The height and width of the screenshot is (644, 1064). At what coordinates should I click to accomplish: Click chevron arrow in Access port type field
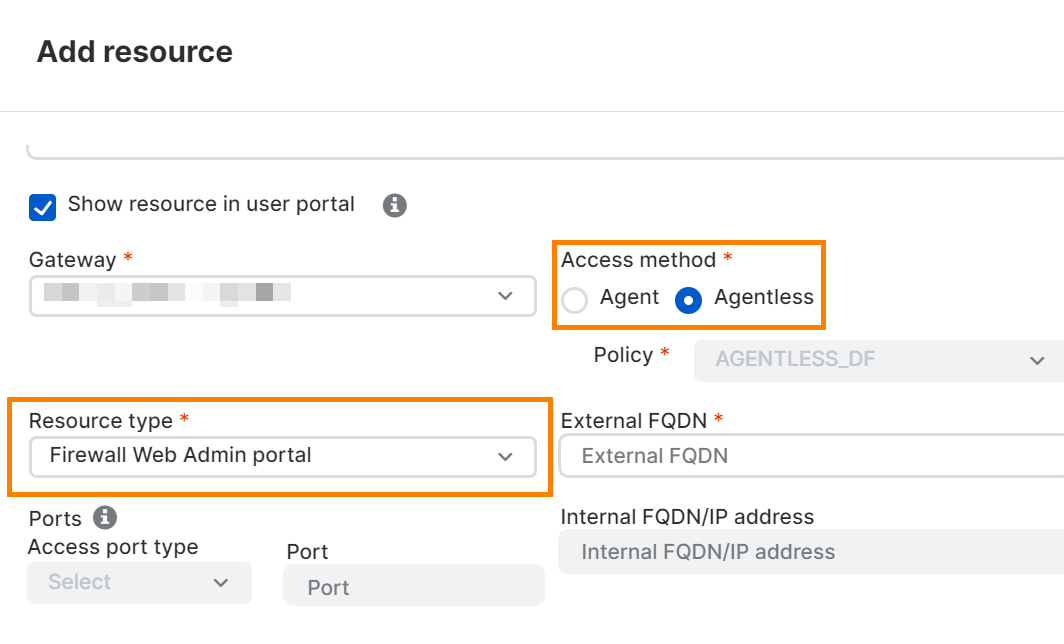(x=221, y=583)
